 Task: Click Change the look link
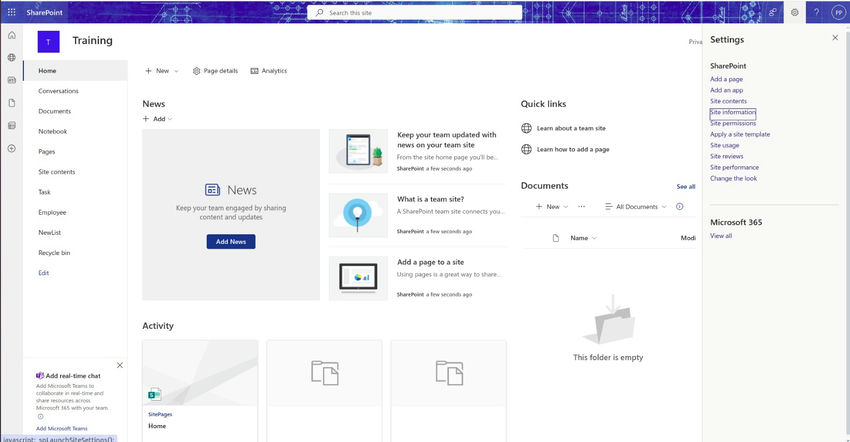tap(733, 178)
